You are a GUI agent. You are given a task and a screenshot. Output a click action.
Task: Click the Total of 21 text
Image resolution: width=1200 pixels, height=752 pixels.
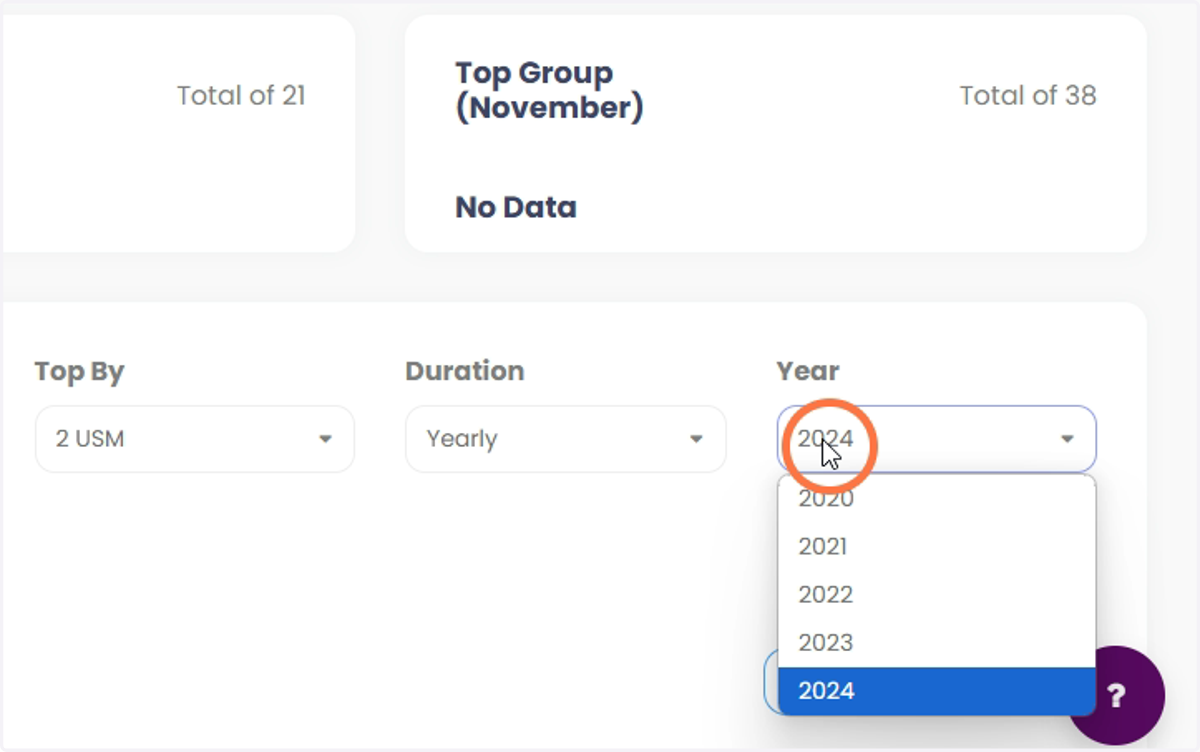(x=241, y=95)
